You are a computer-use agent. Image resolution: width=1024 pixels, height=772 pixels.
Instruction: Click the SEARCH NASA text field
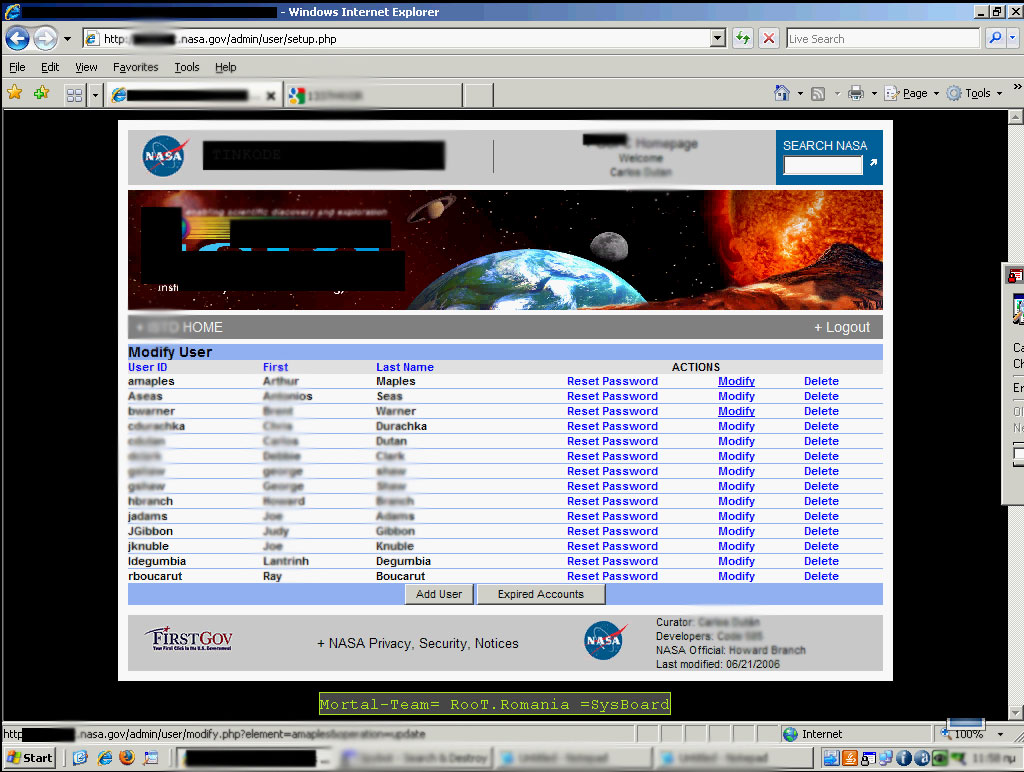(x=823, y=165)
